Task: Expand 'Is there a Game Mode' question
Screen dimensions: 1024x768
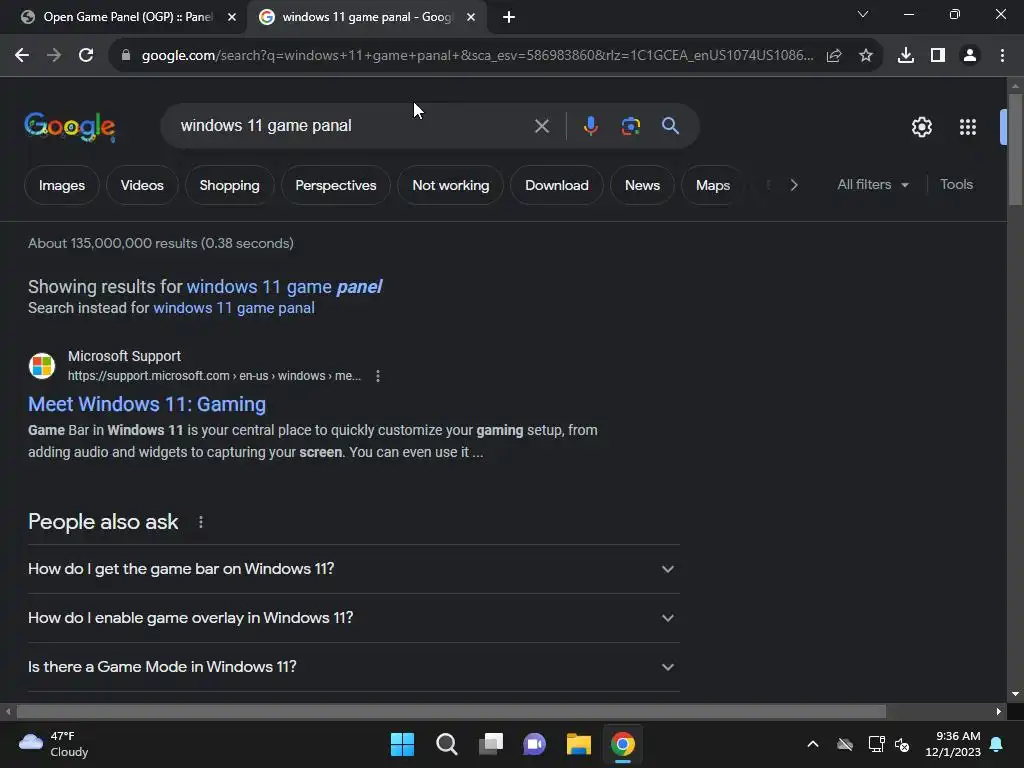Action: point(353,667)
